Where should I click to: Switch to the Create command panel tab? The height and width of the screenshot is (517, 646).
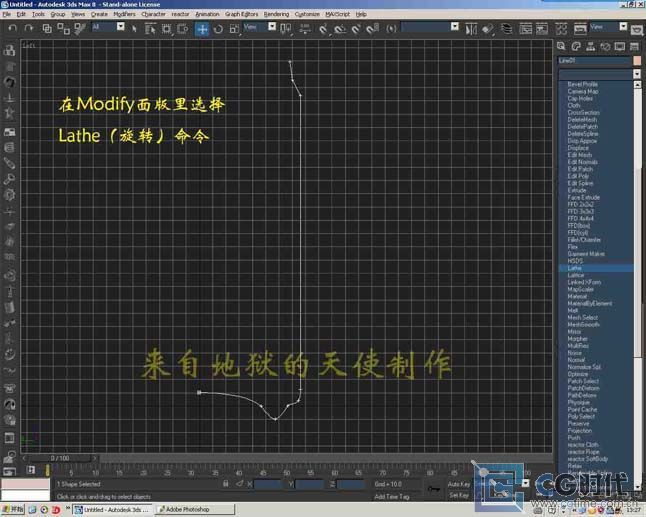coord(561,47)
